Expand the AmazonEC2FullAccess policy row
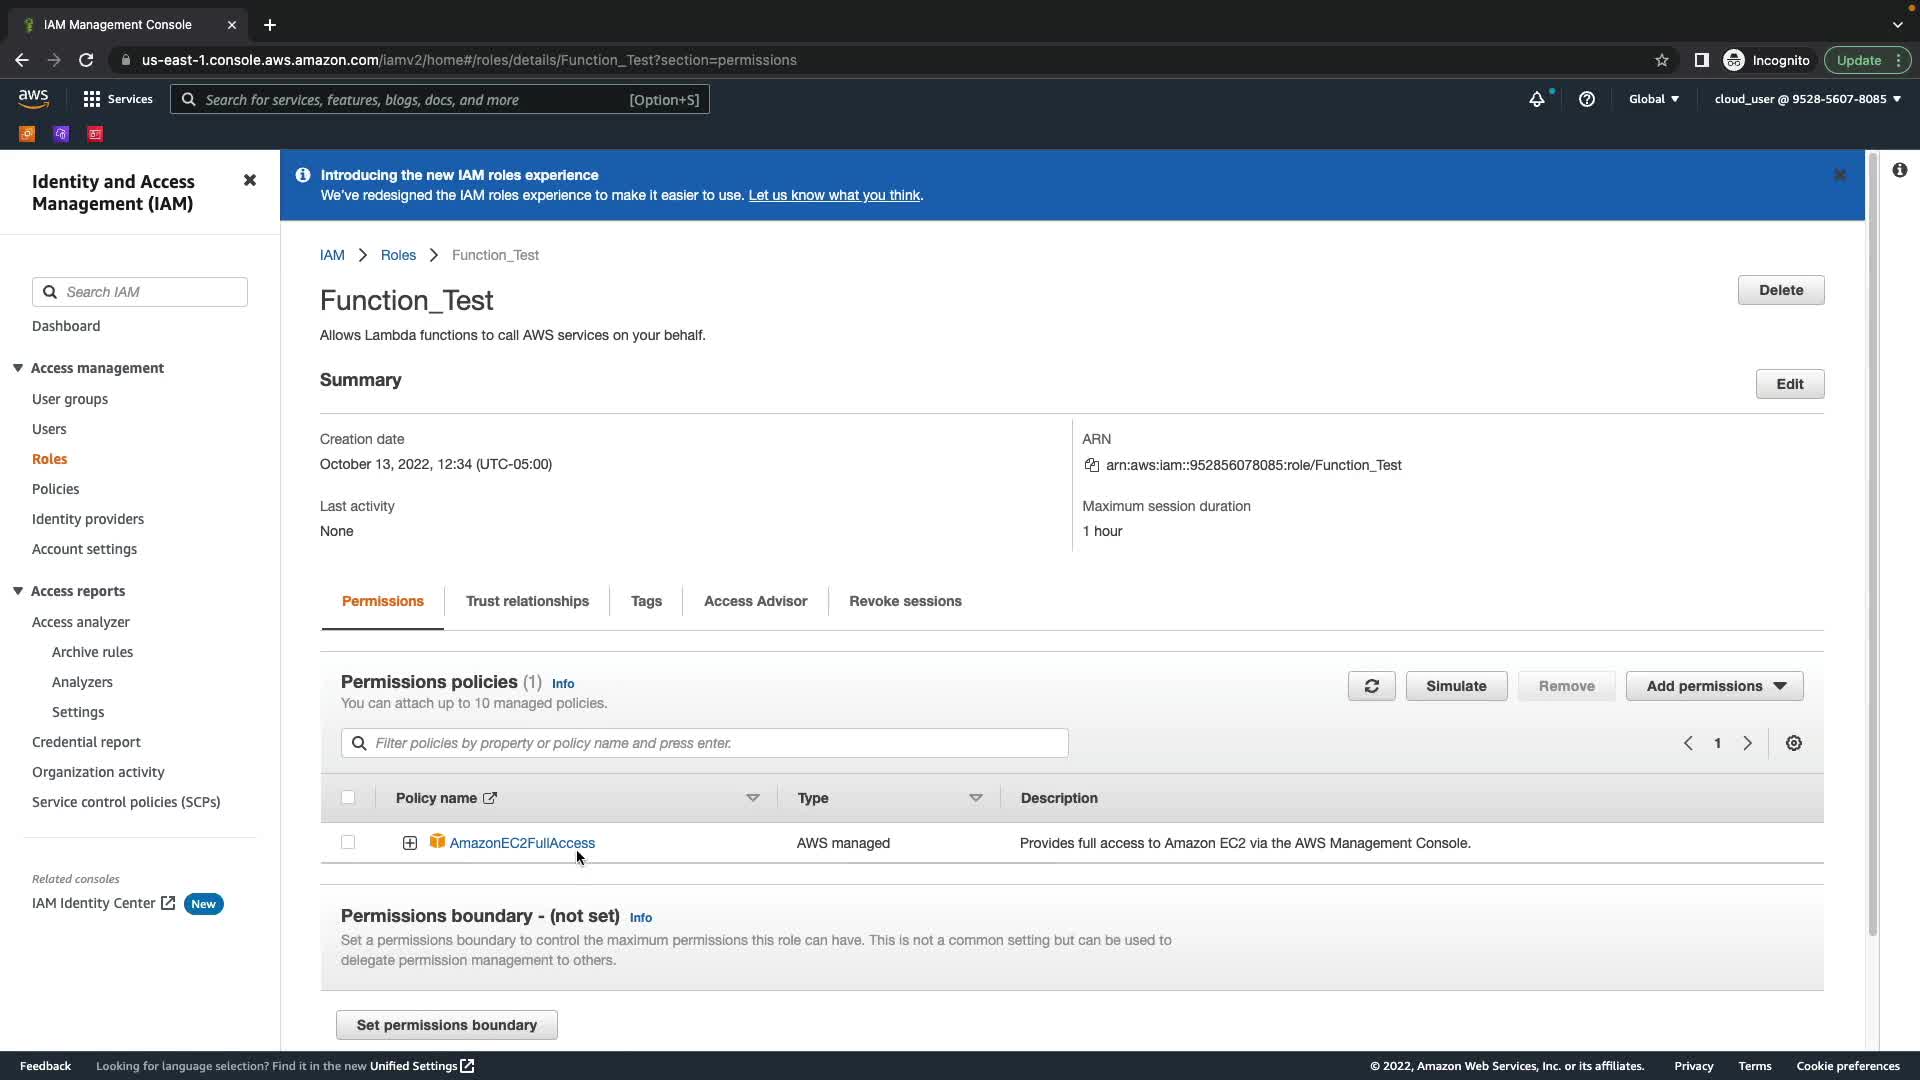Viewport: 1920px width, 1080px height. 410,843
